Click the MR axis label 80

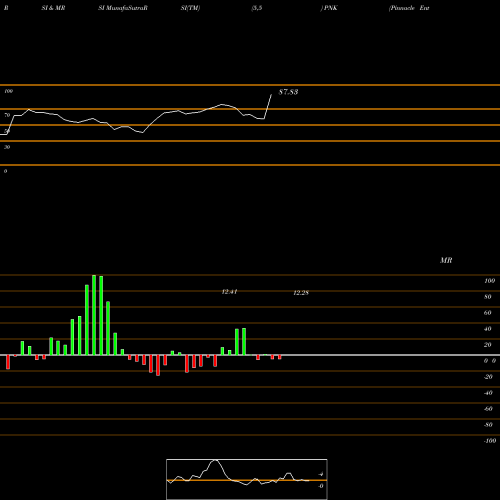point(488,297)
